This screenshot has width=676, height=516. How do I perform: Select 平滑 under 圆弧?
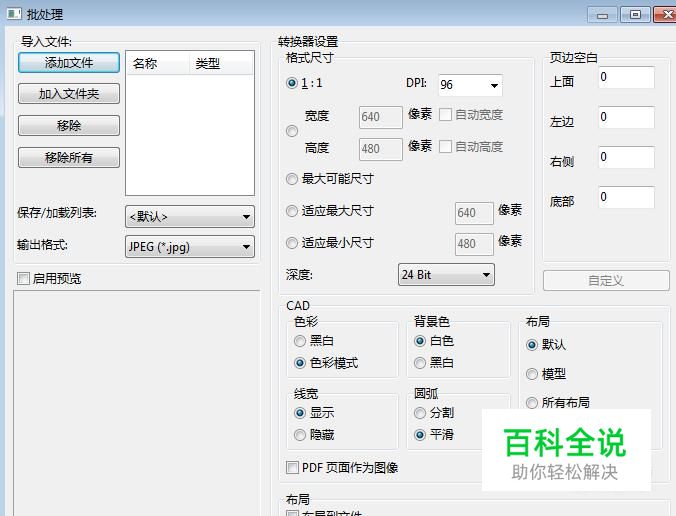coord(419,435)
